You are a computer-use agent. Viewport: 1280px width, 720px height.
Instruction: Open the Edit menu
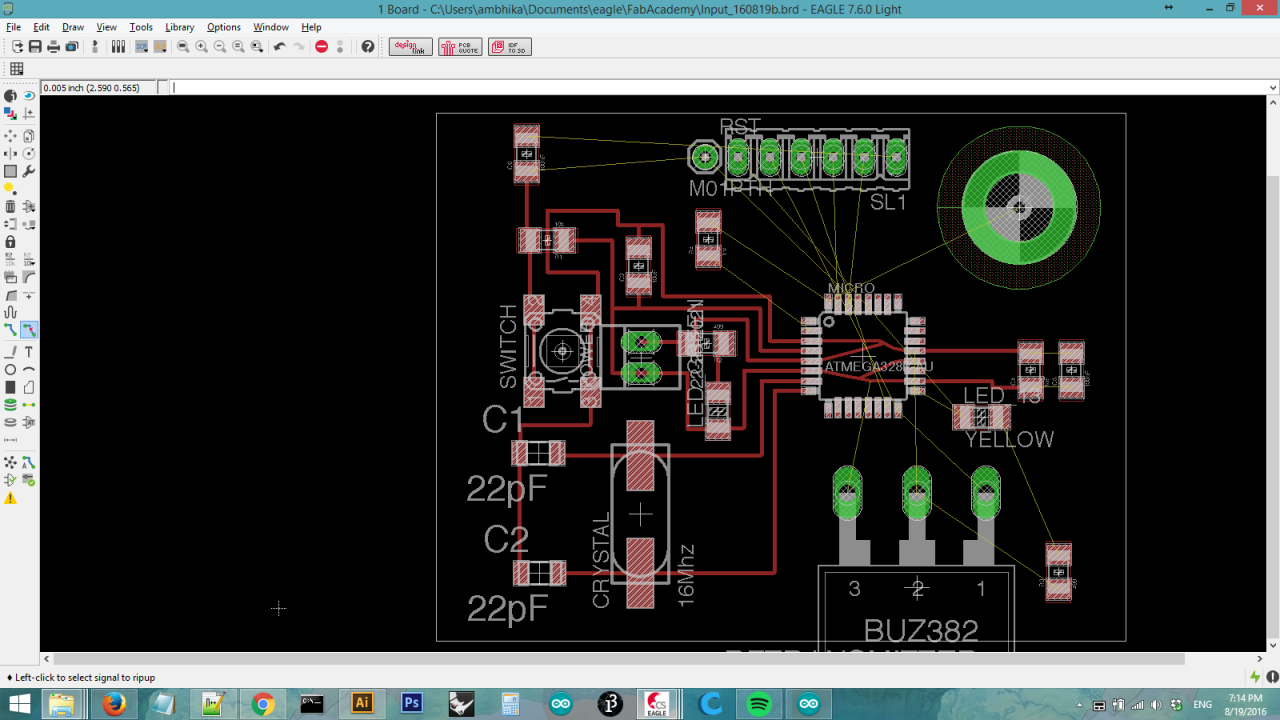[41, 27]
